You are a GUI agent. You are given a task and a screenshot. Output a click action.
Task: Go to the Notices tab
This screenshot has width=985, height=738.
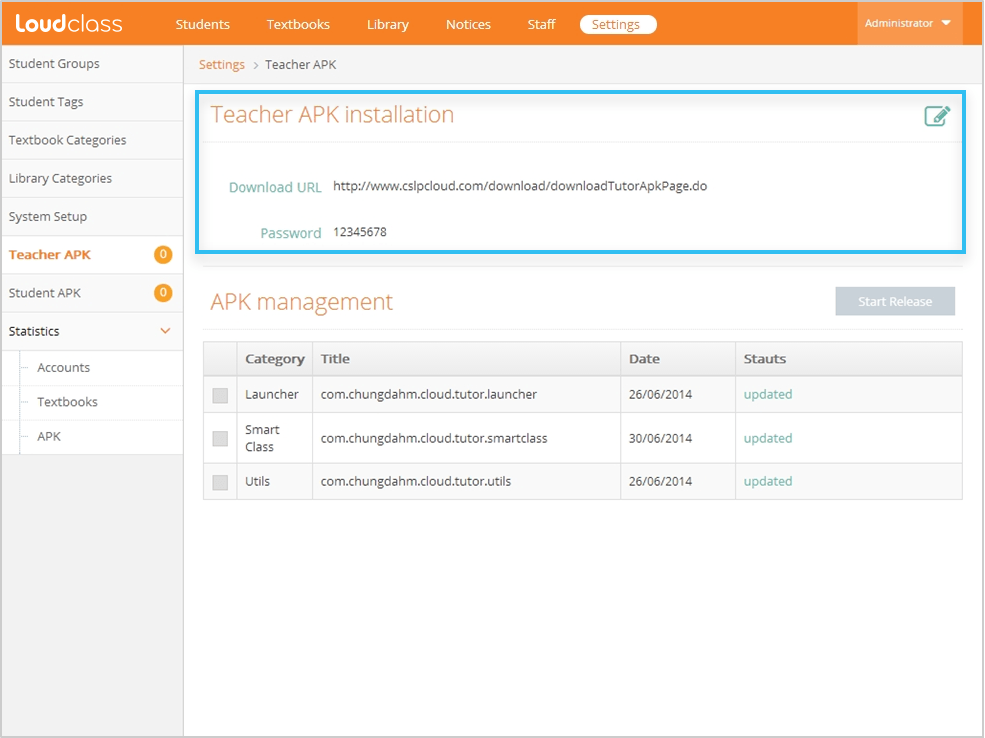pos(468,24)
